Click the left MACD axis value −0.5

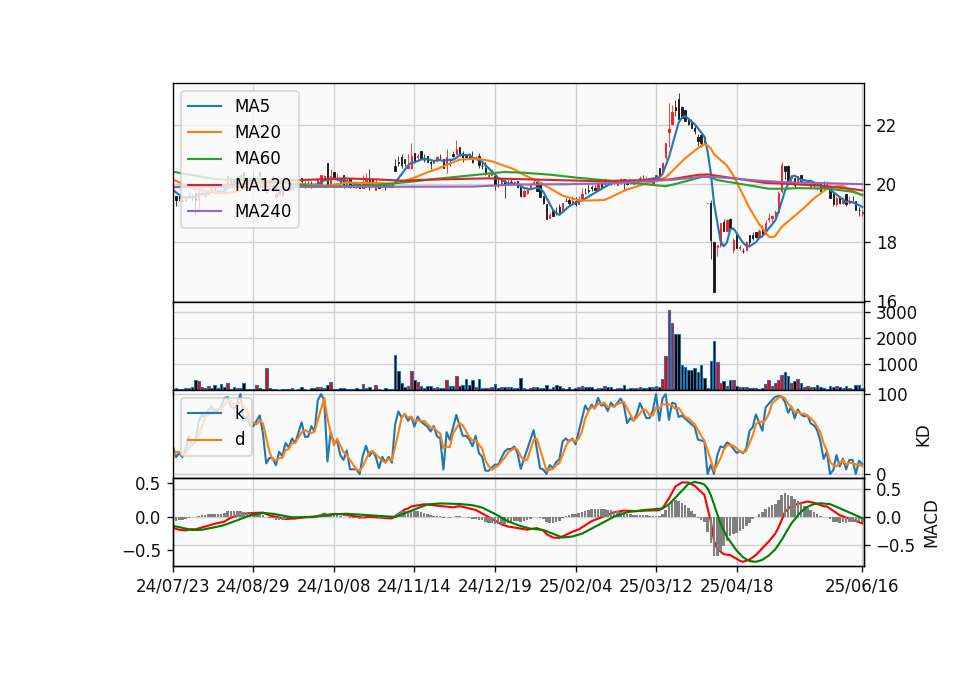(141, 551)
